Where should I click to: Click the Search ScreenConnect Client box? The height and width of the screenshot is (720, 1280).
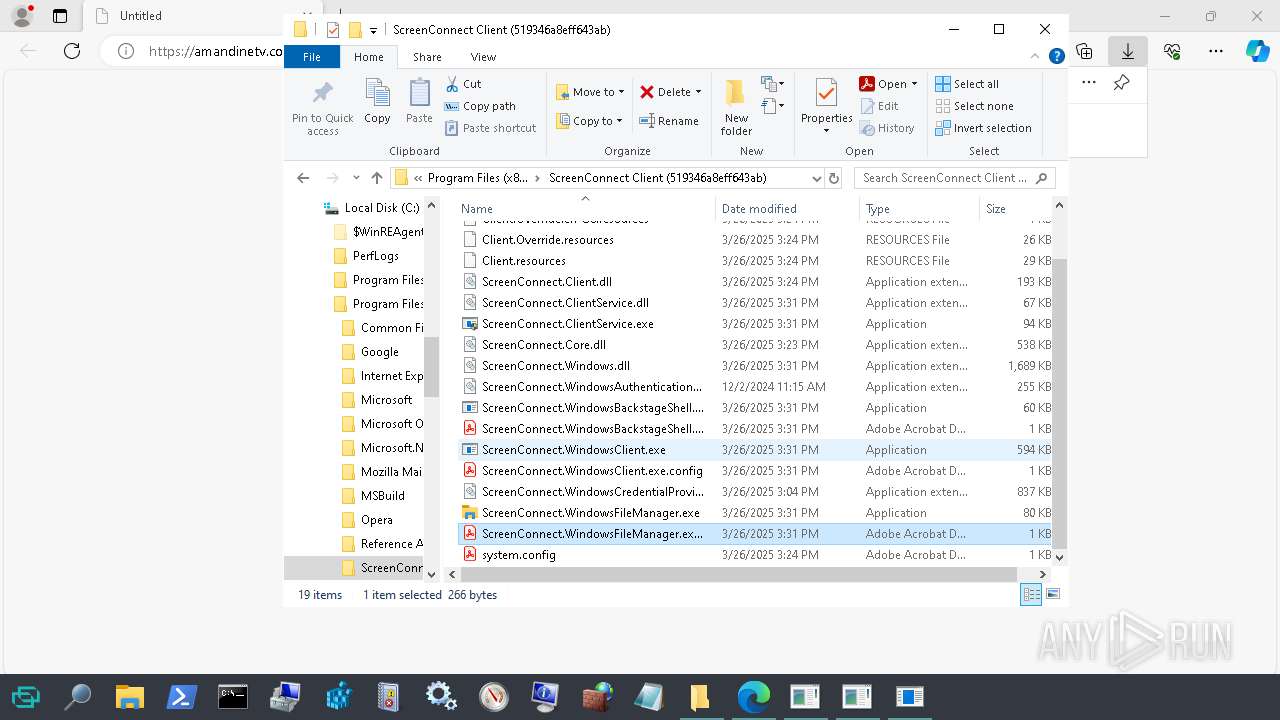click(955, 178)
